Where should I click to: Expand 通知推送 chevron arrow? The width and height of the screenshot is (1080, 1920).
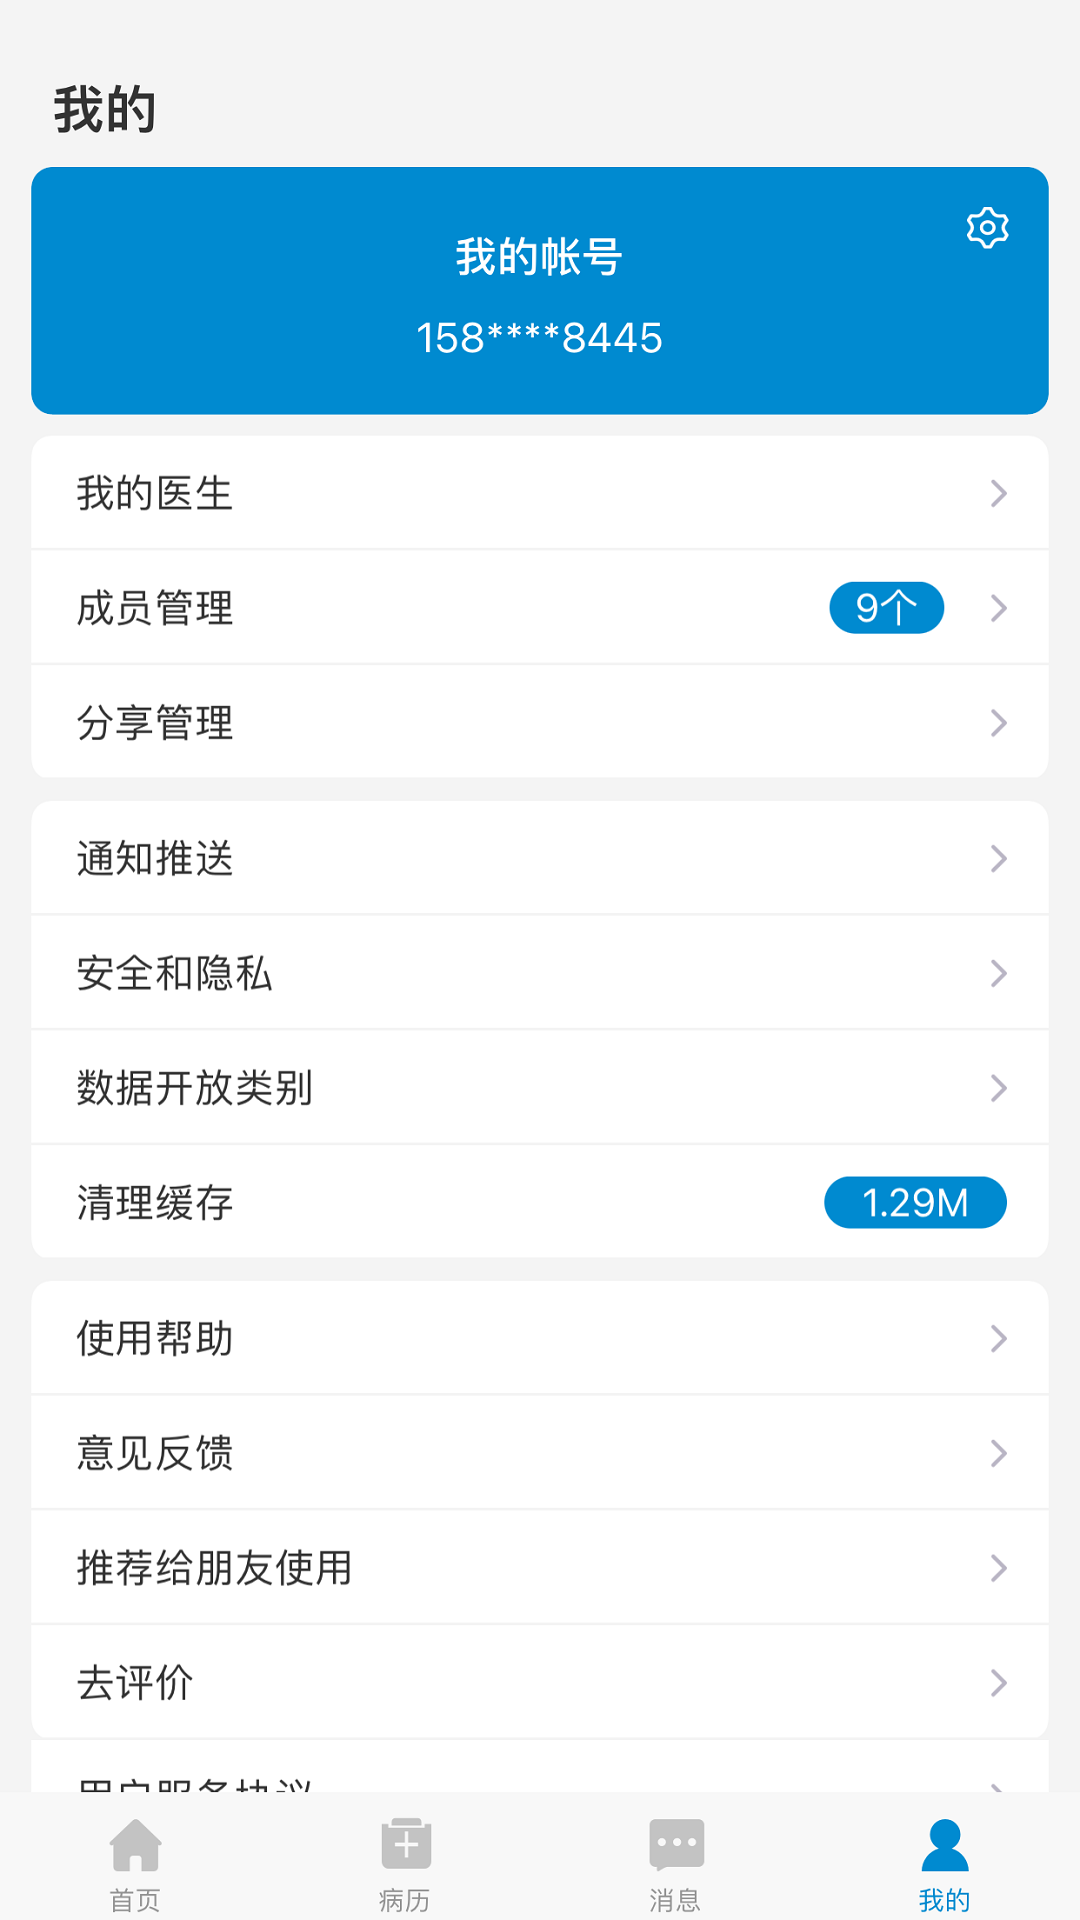click(998, 858)
